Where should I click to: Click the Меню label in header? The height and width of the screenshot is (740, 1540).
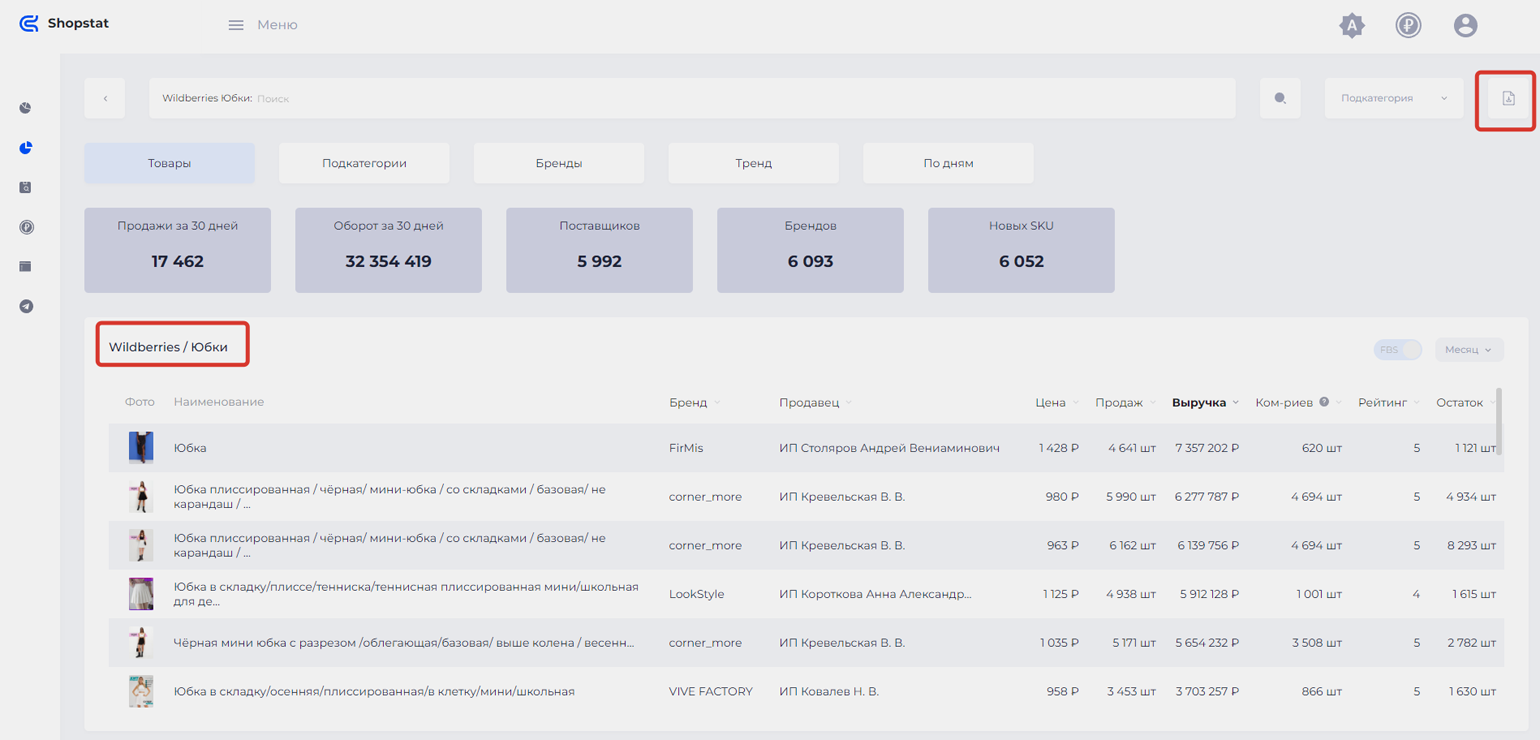click(x=277, y=25)
